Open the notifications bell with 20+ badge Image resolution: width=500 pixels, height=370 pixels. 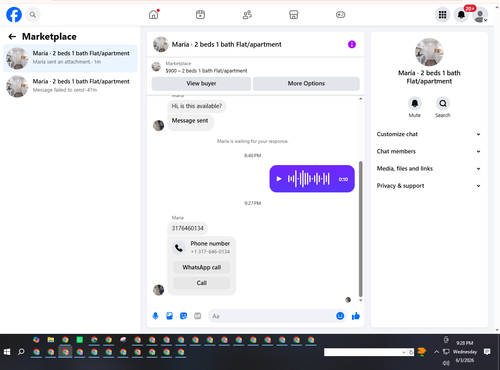point(461,15)
